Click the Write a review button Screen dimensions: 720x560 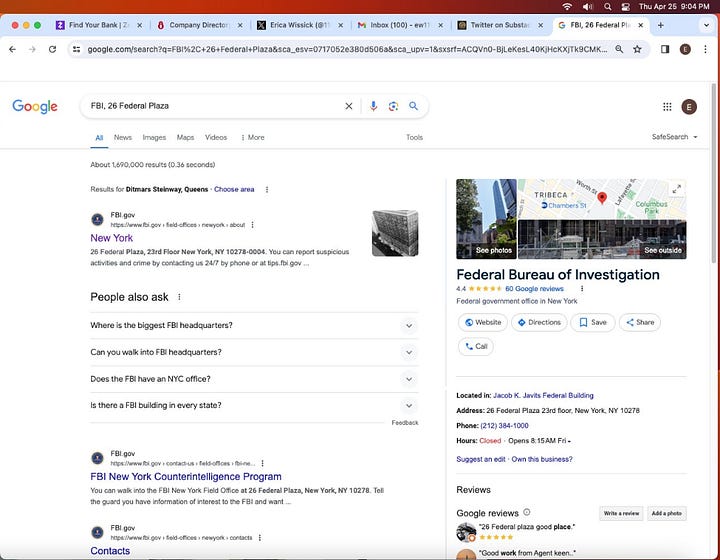tap(621, 513)
